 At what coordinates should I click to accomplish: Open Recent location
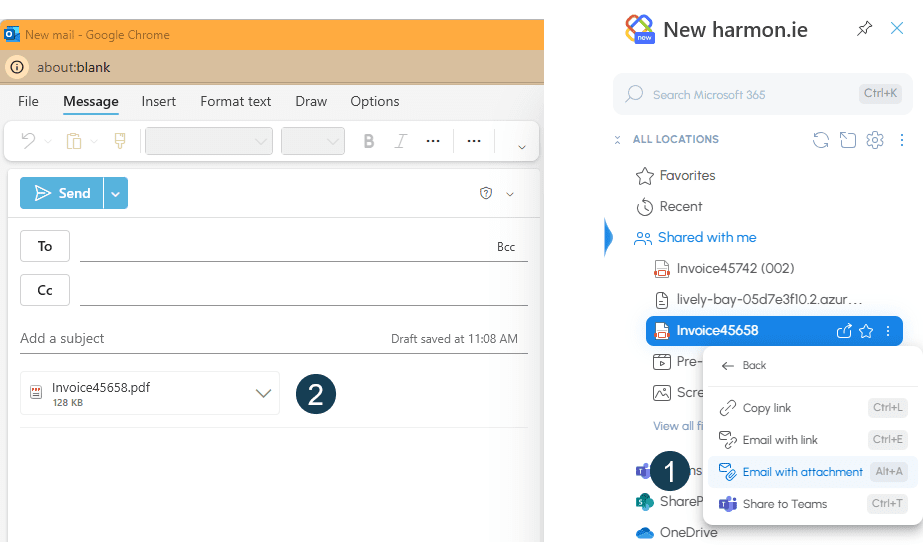[669, 207]
